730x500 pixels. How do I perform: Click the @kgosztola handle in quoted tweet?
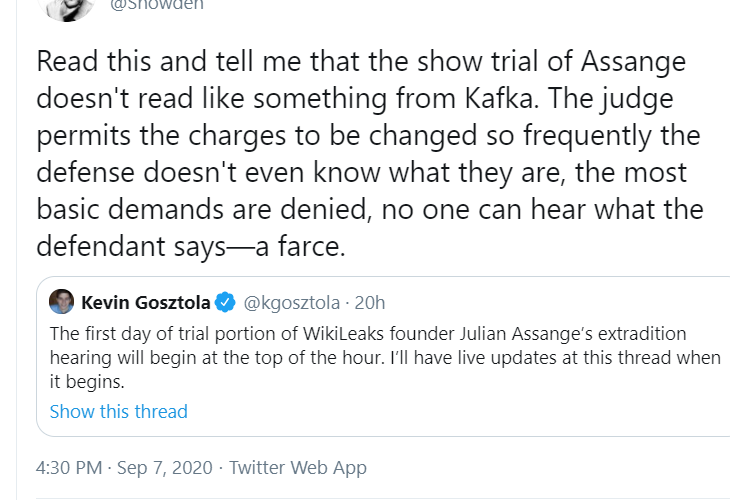290,302
